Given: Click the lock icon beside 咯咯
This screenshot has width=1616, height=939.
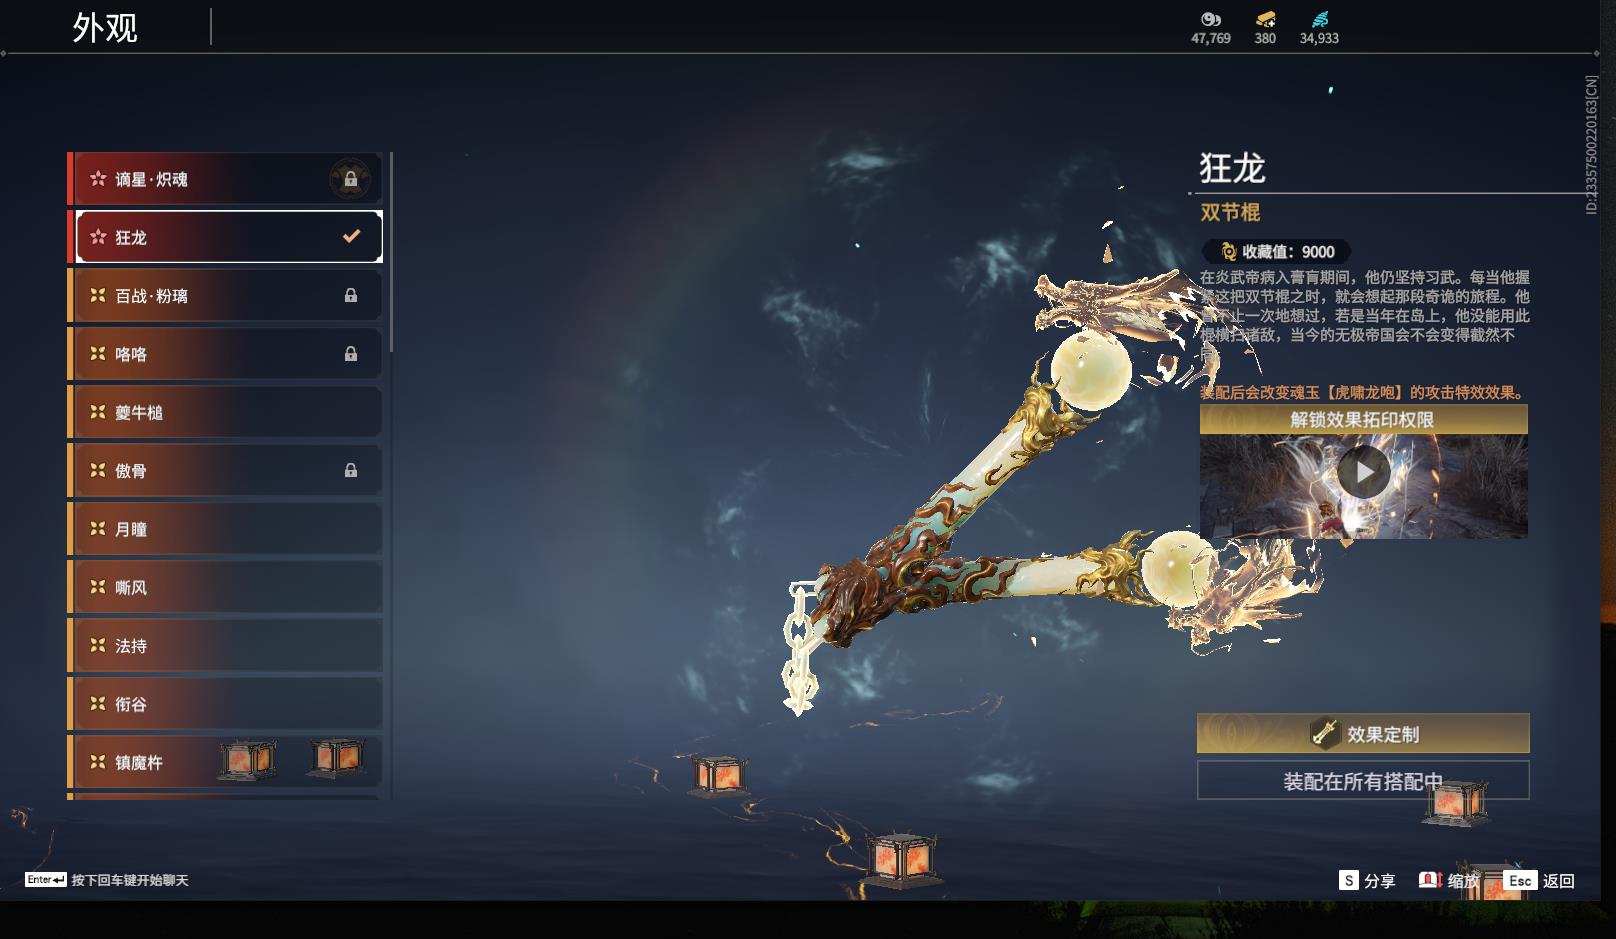Looking at the screenshot, I should (350, 353).
